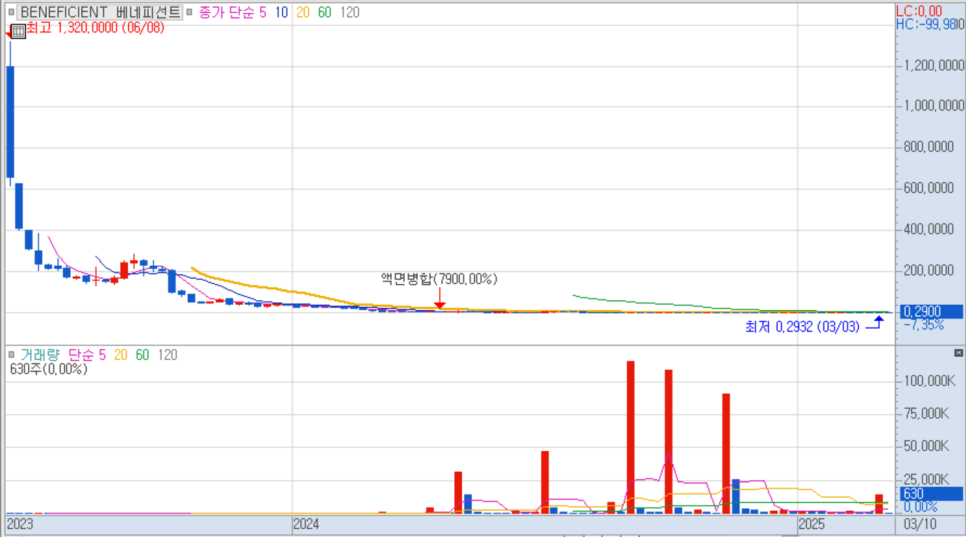Click the 50,000K volume axis label
The height and width of the screenshot is (537, 966).
926,446
